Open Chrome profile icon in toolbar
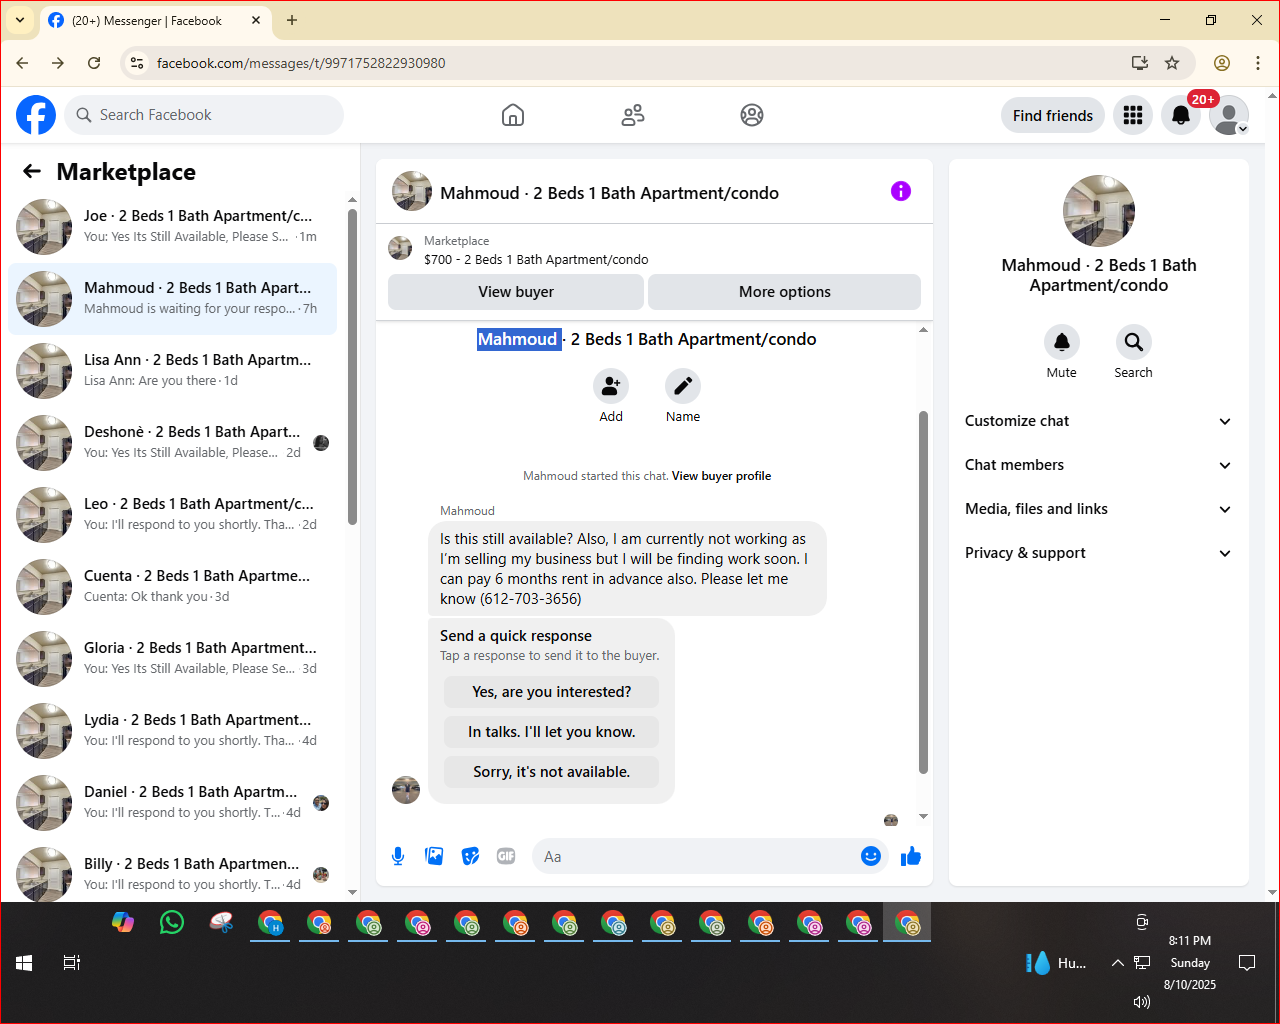The image size is (1280, 1024). (1222, 63)
